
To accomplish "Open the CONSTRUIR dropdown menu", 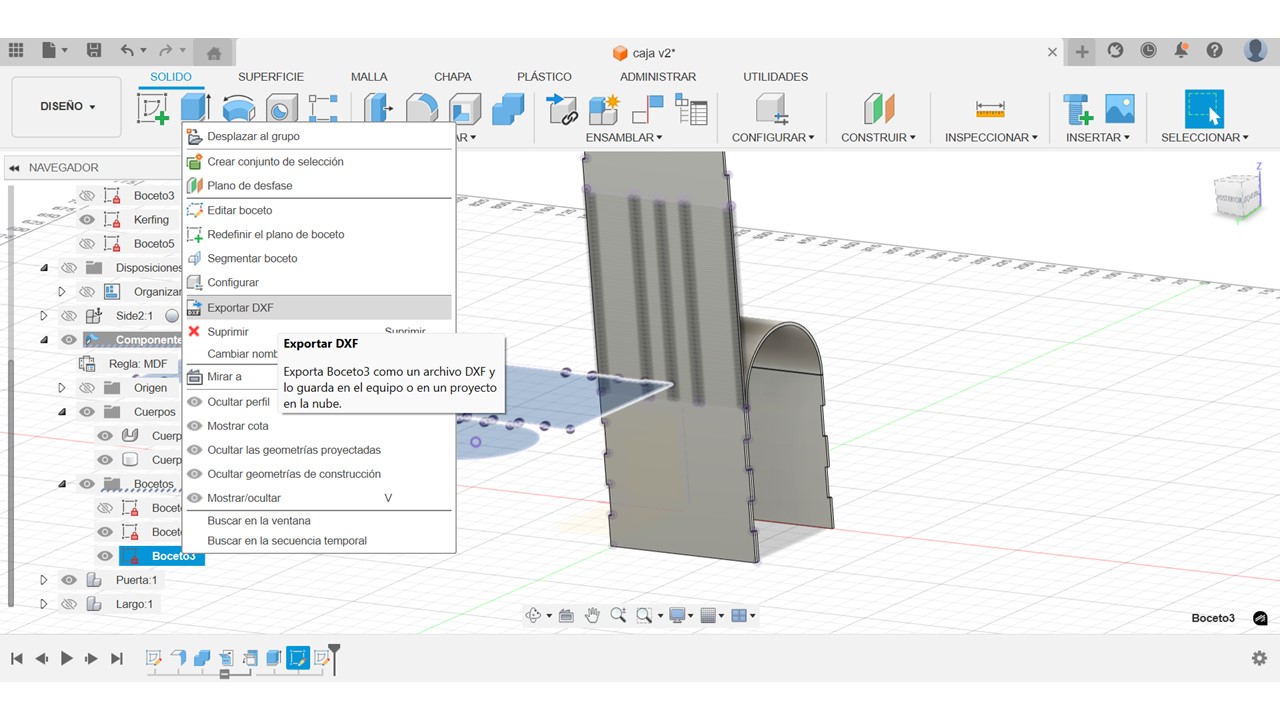I will click(x=877, y=137).
